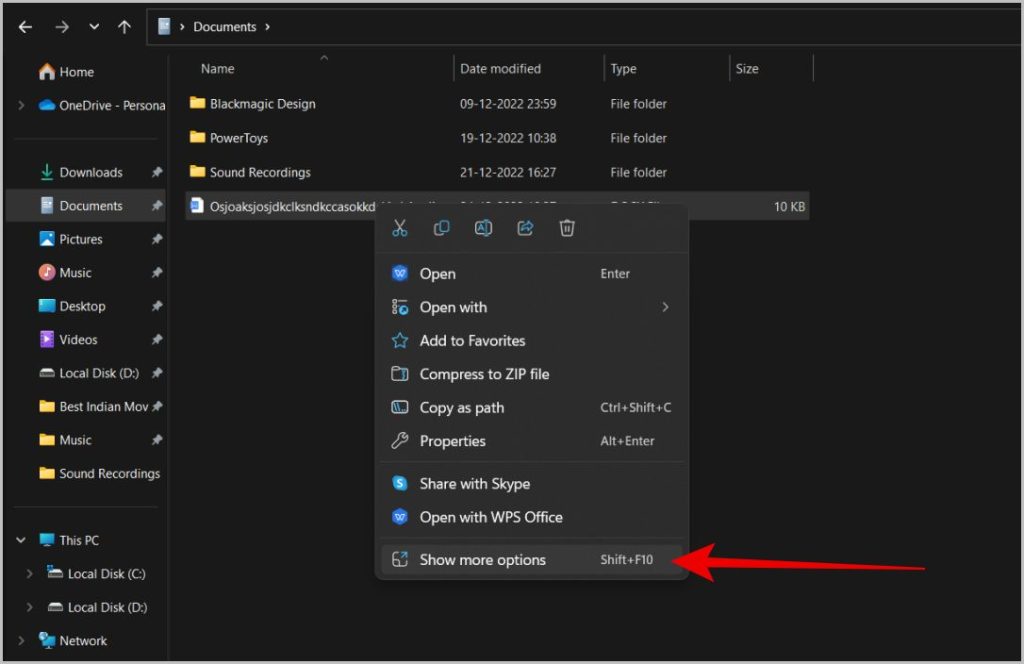This screenshot has height=664, width=1024.
Task: Select Copy as path menu entry
Action: (461, 408)
